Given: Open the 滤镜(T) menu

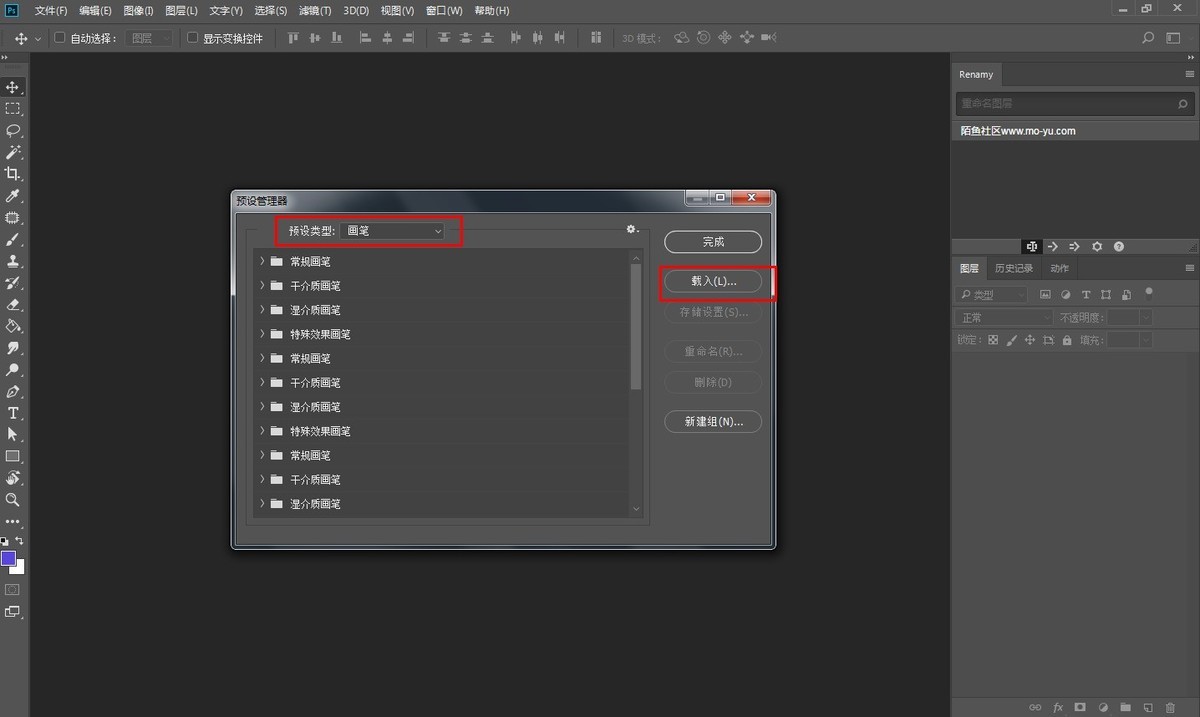Looking at the screenshot, I should pyautogui.click(x=314, y=11).
